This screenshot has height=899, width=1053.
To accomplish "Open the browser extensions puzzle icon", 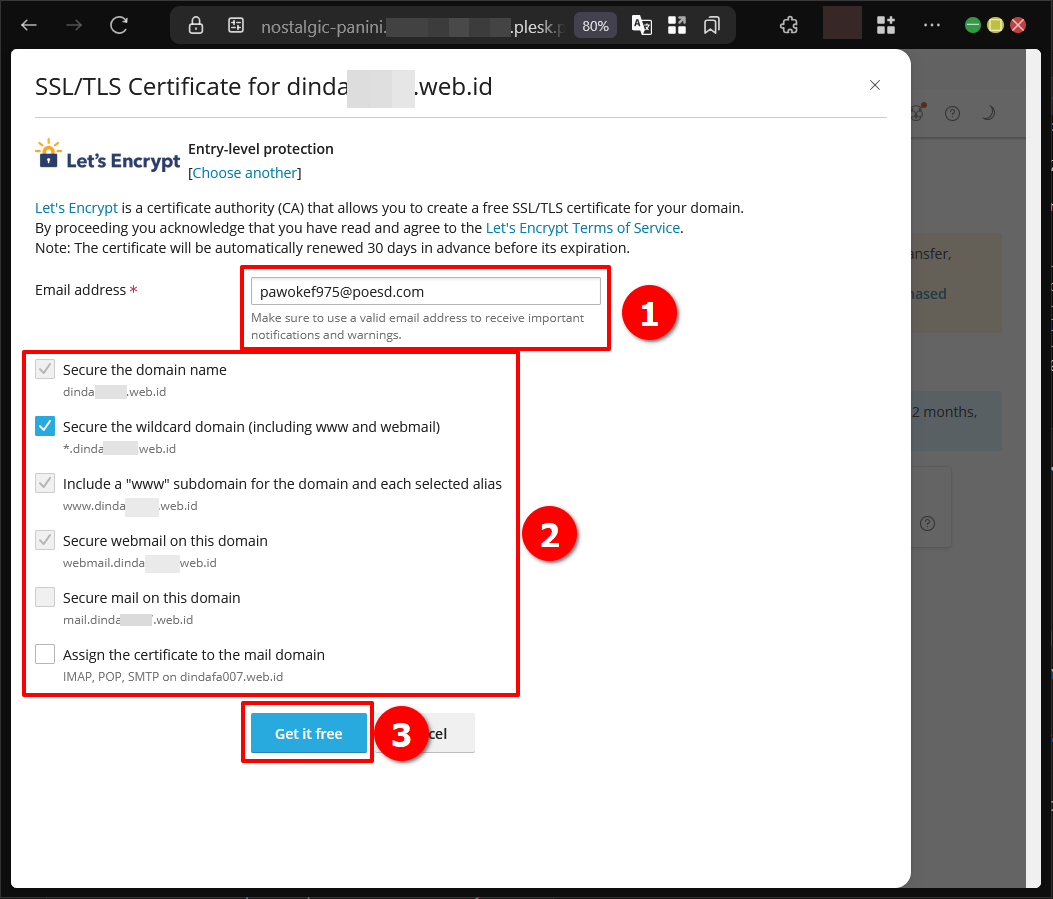I will click(789, 25).
